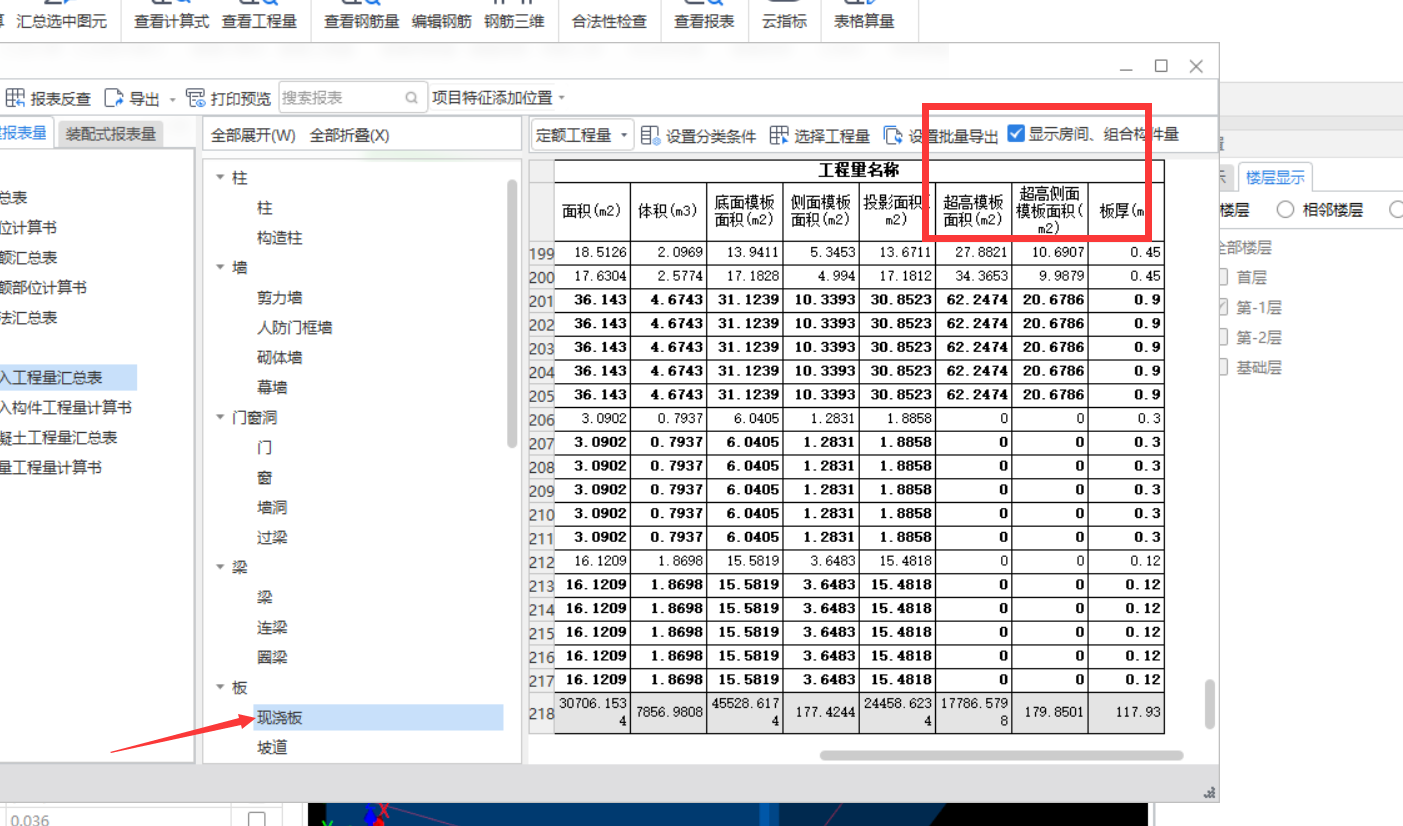Image resolution: width=1403 pixels, height=826 pixels.
Task: Select 构造柱 in the component tree
Action: pos(279,238)
